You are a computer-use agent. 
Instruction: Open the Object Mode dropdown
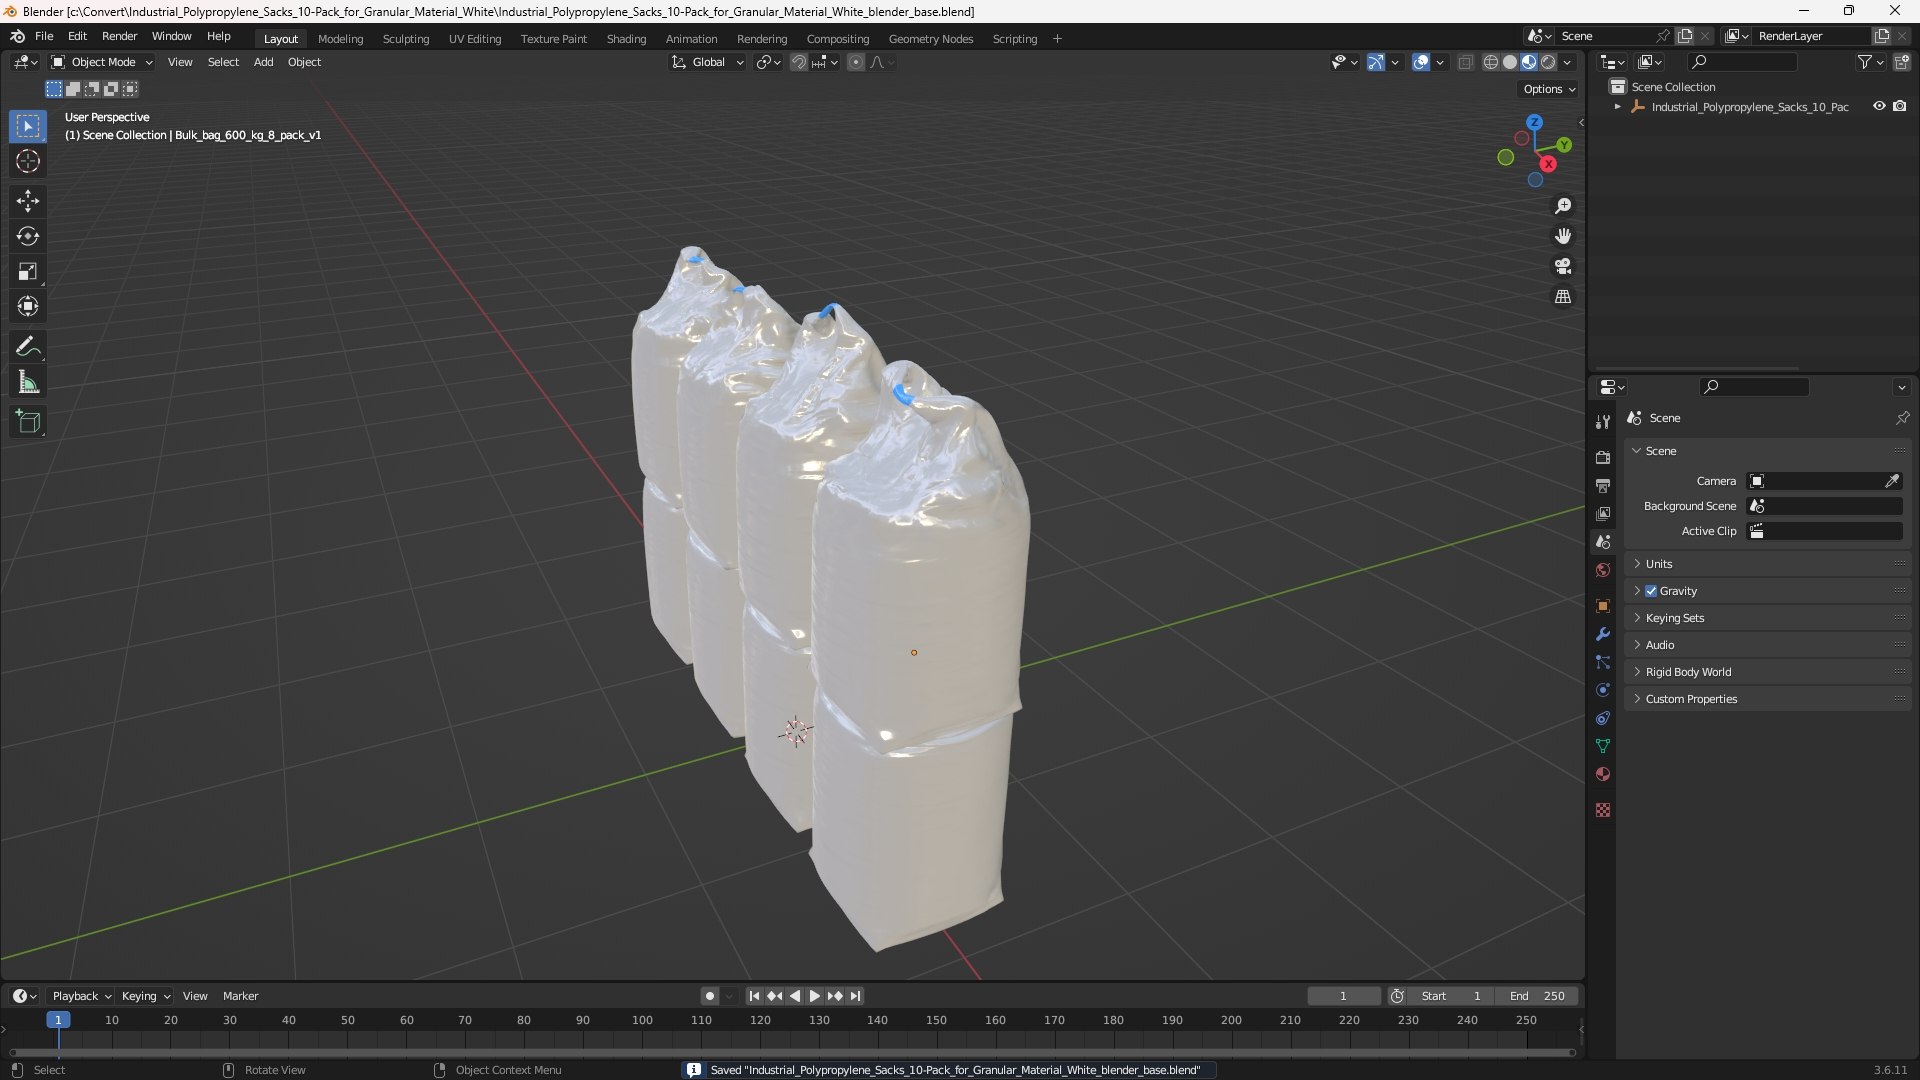point(101,62)
